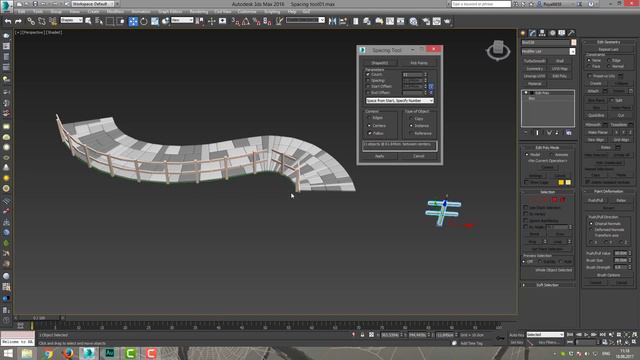Switch to the Hierarchy command panel tab

(542, 33)
